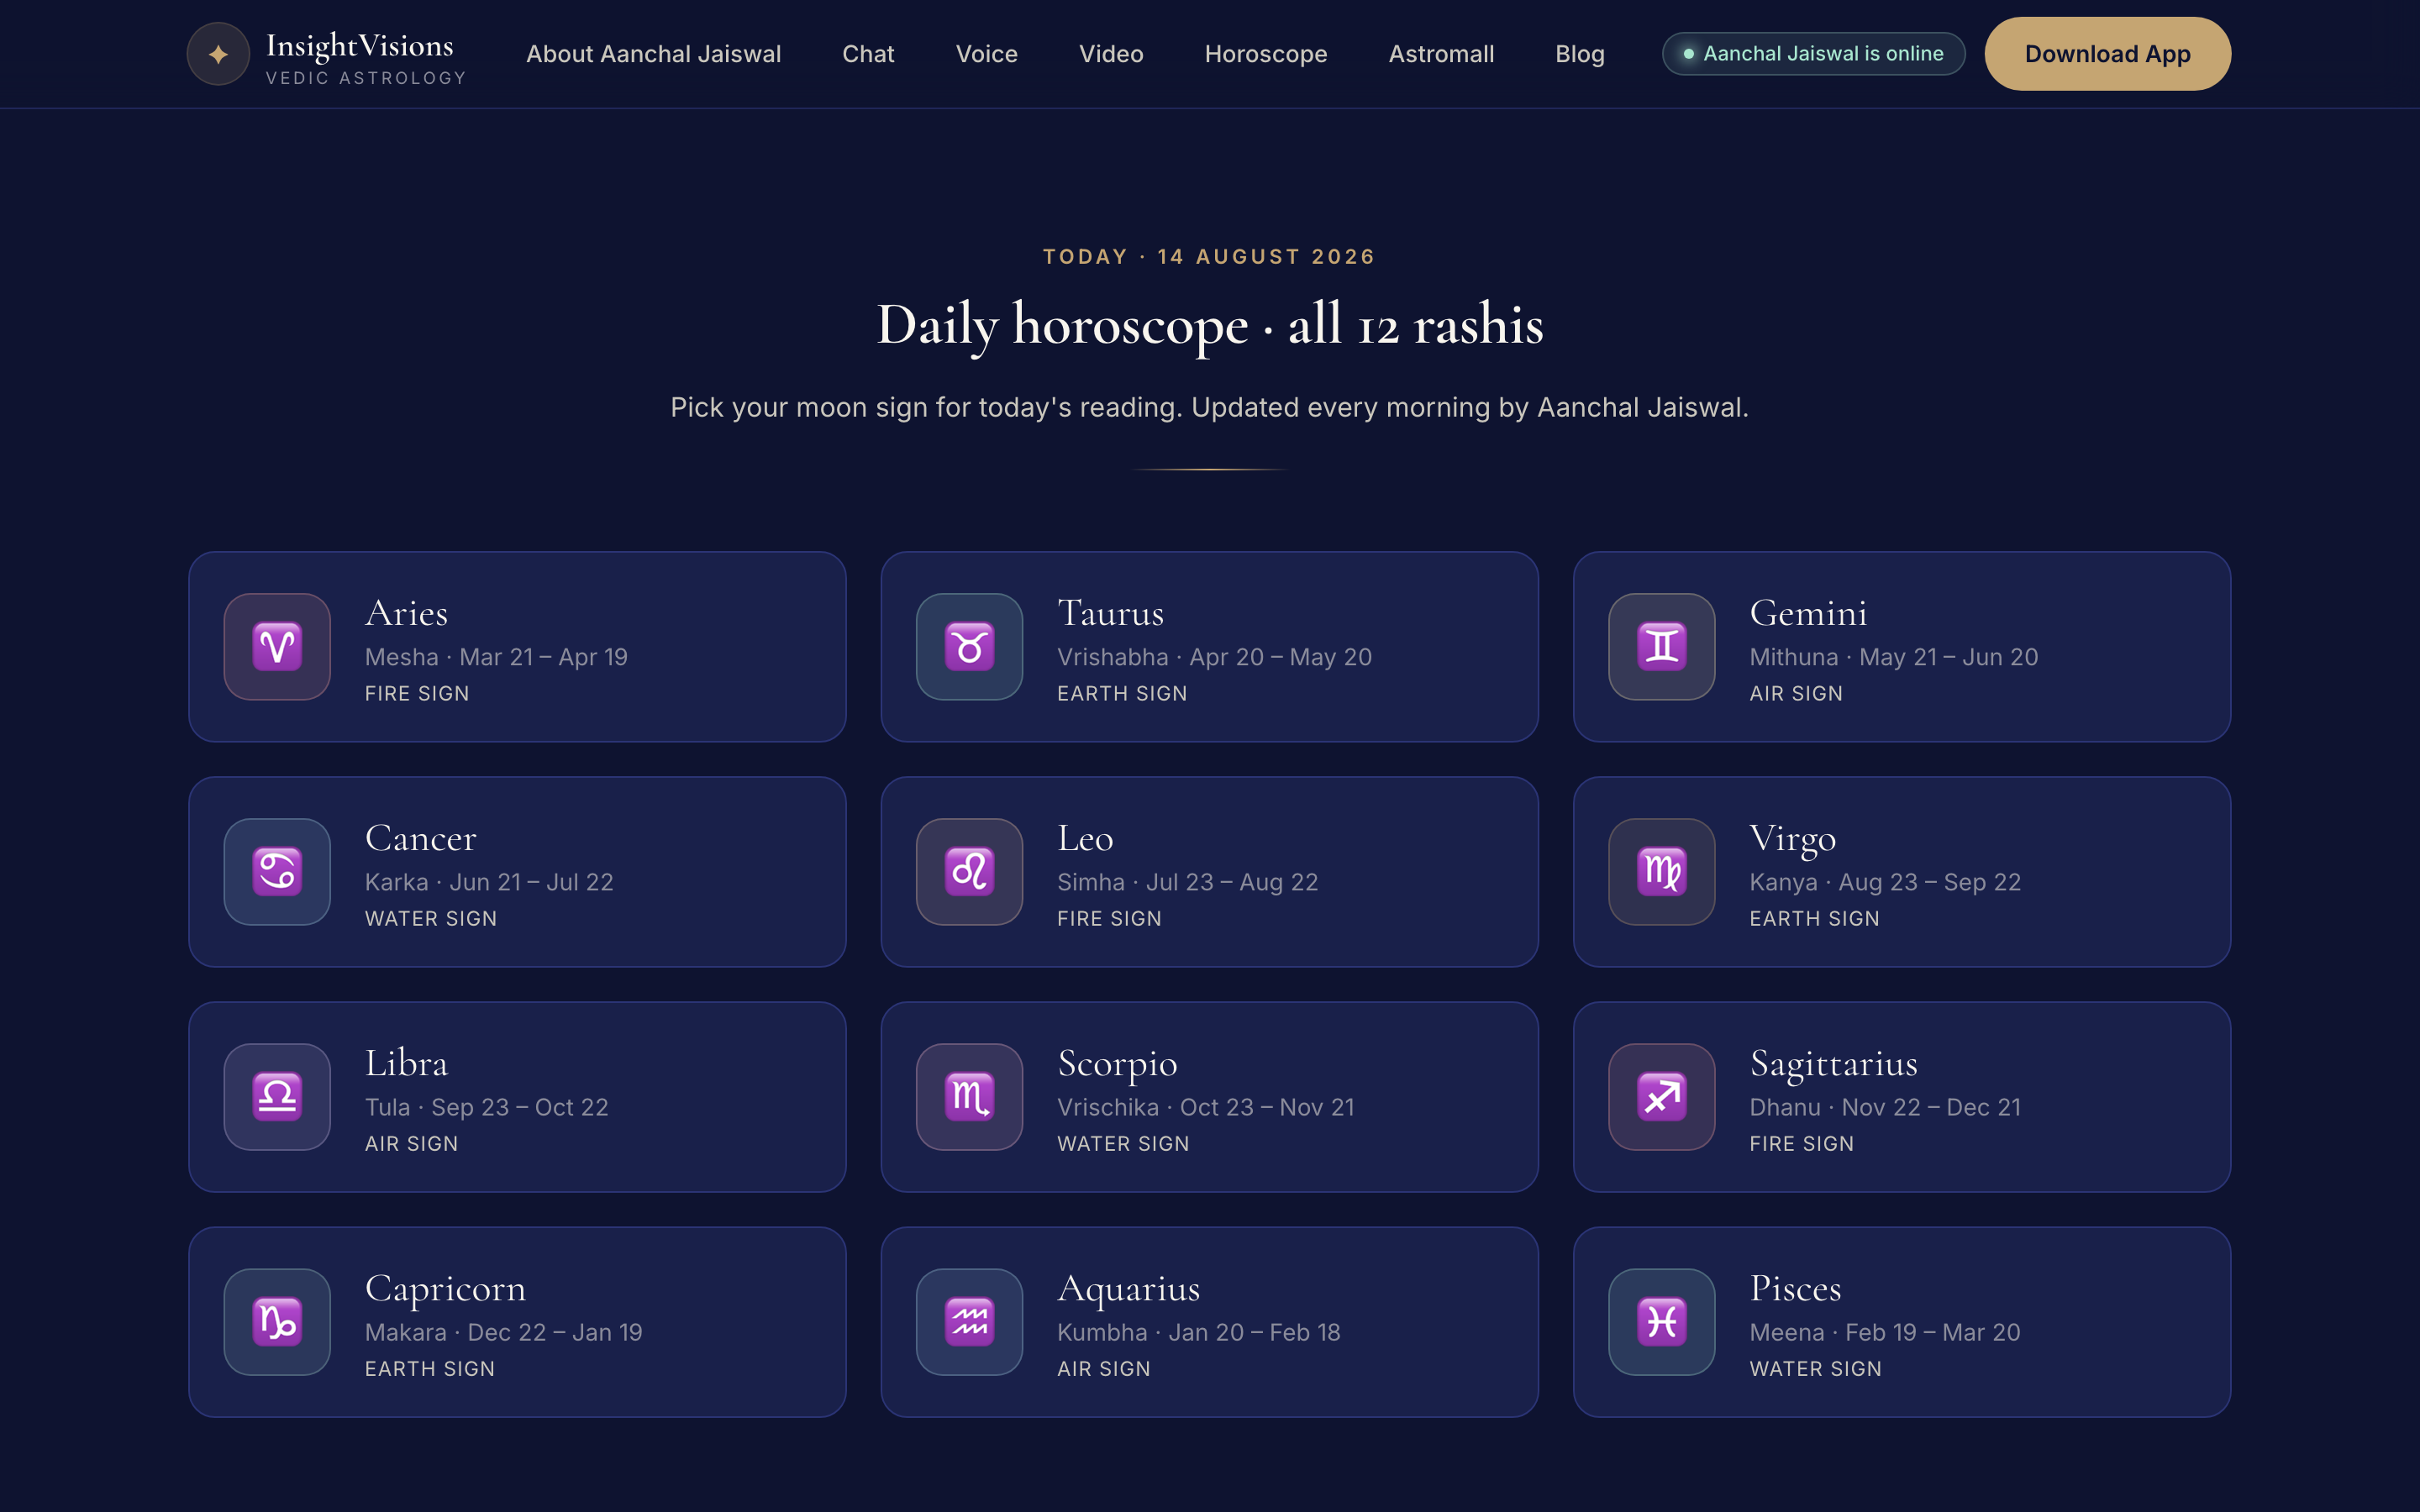The height and width of the screenshot is (1512, 2420).
Task: Click the AIR SIGN label on the Libra card
Action: pos(411,1143)
